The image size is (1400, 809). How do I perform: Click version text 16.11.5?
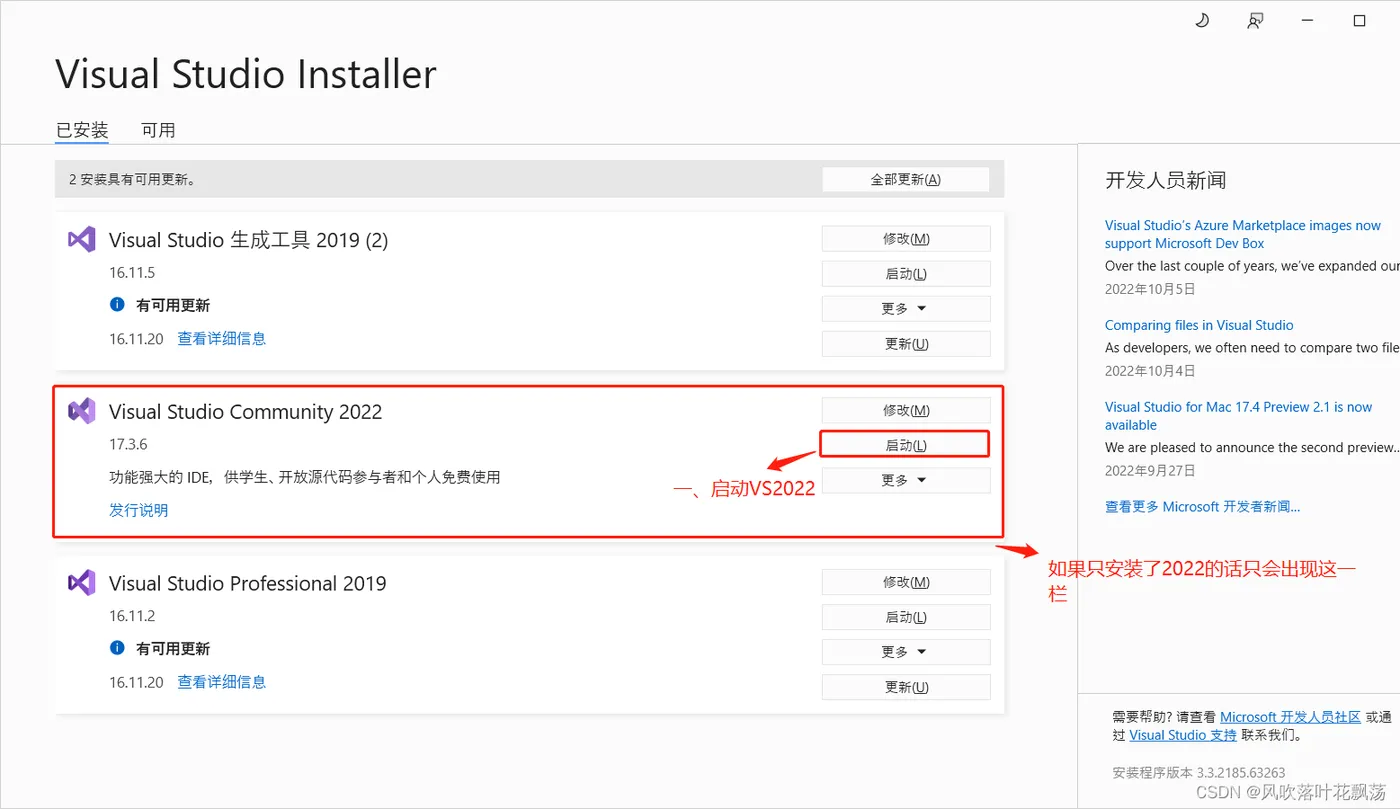pyautogui.click(x=132, y=272)
